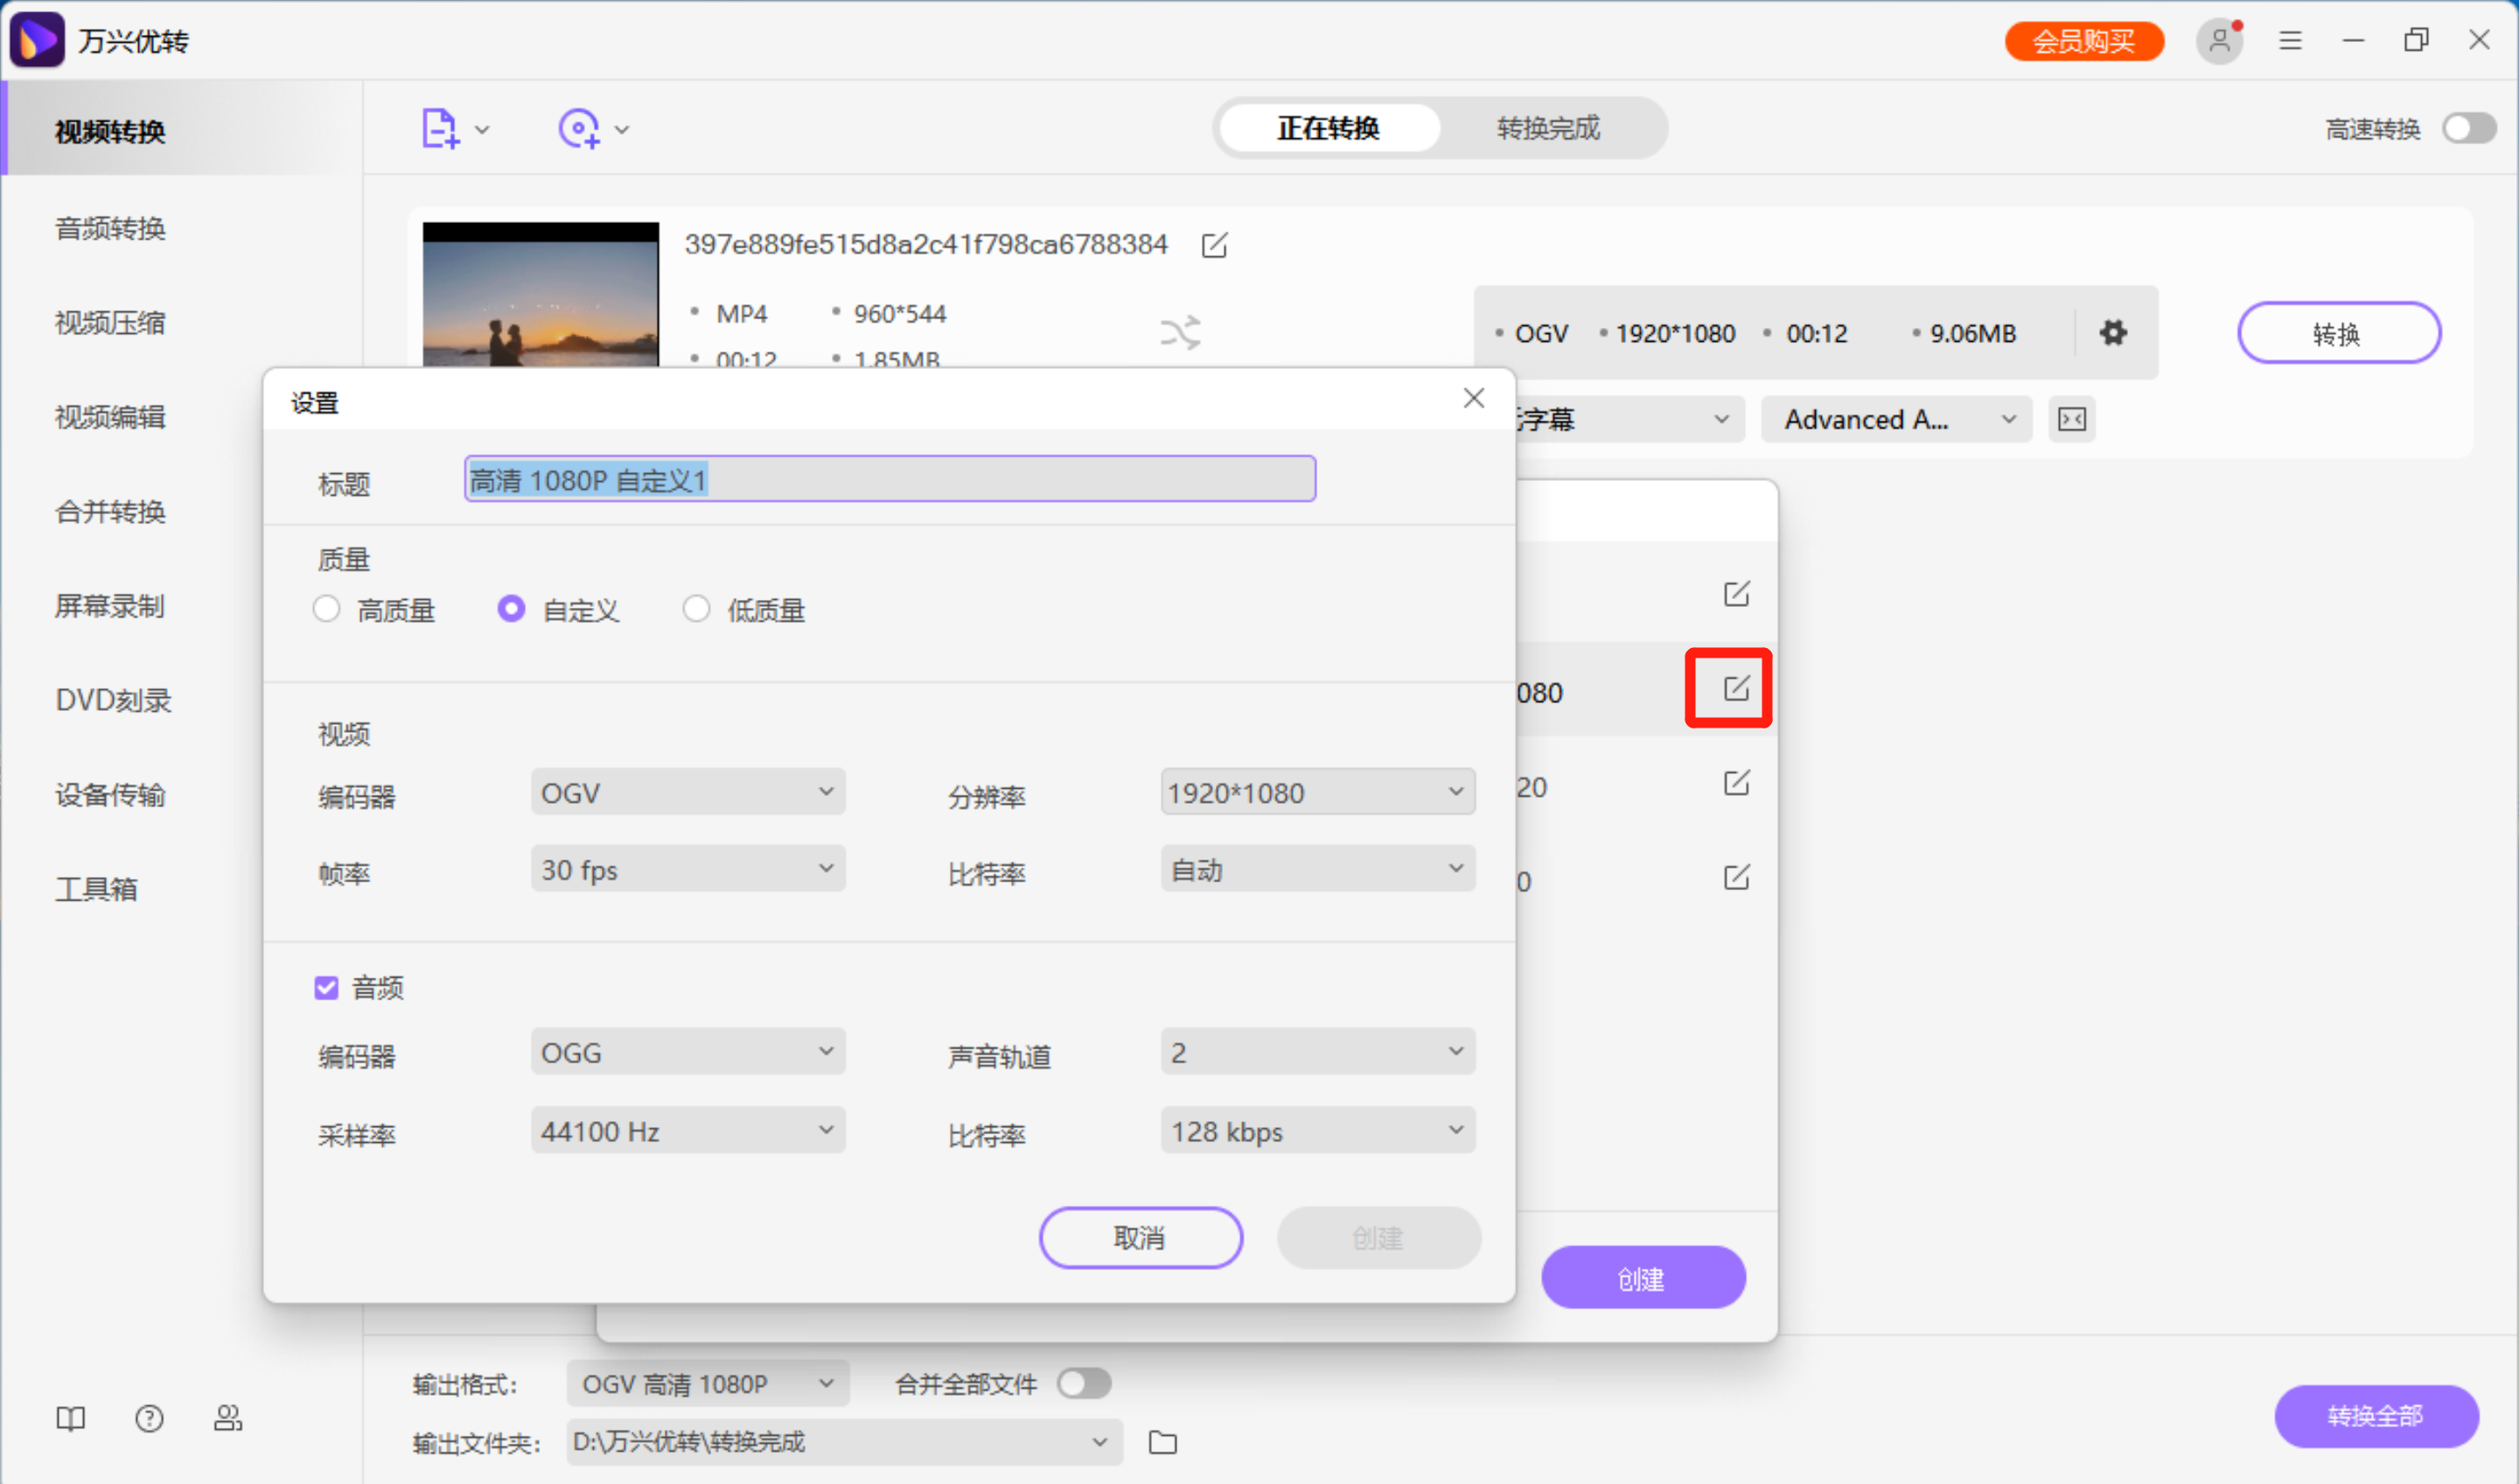Toggle the 高速转换 switch

pyautogui.click(x=2468, y=128)
